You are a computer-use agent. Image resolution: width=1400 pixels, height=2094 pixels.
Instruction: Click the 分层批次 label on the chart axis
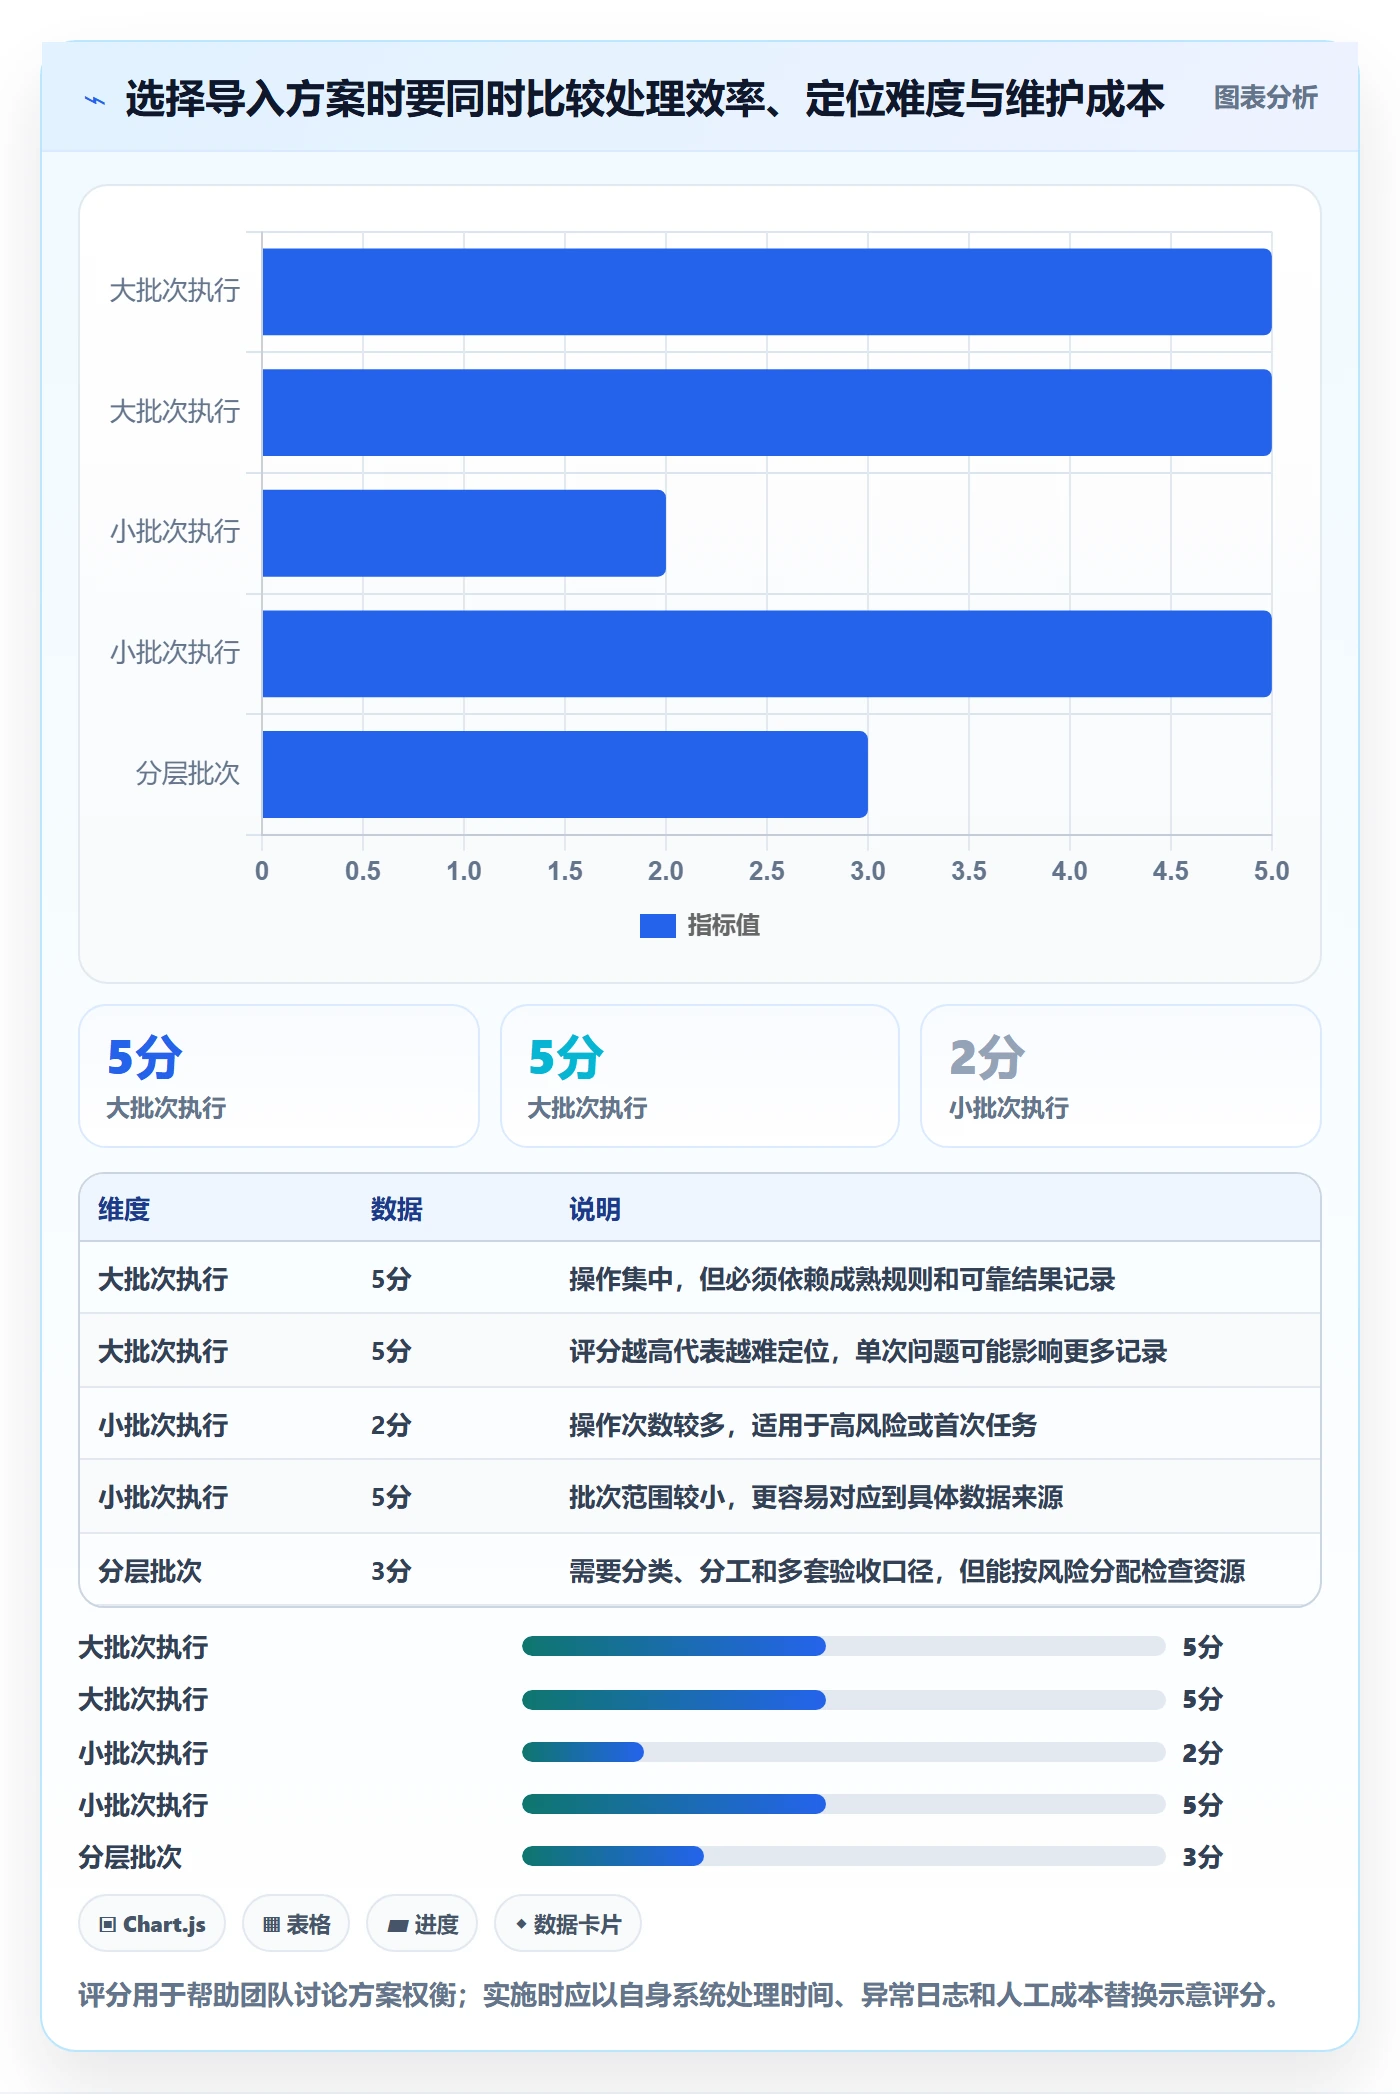point(188,773)
